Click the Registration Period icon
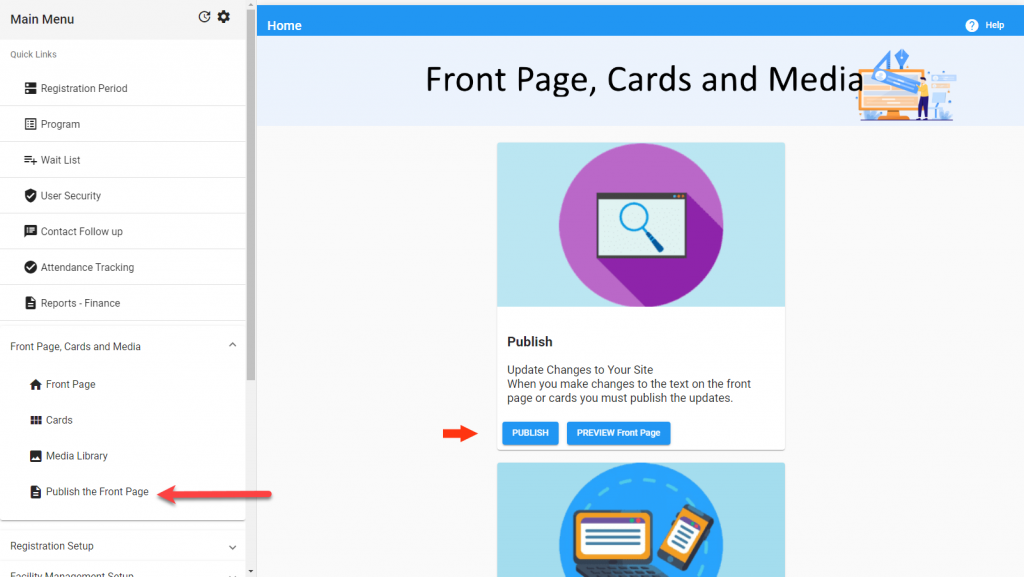 tap(30, 88)
